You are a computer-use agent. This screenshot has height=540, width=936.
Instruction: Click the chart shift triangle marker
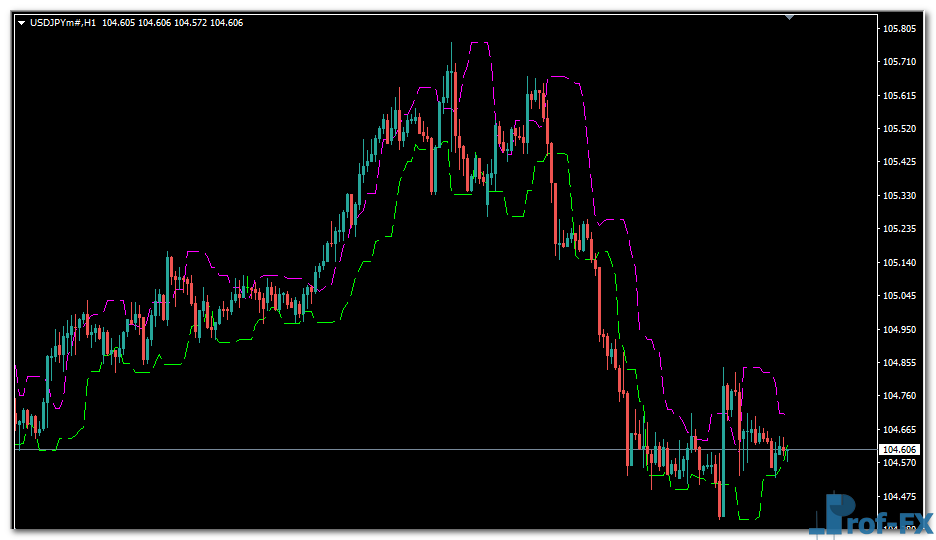coord(790,17)
